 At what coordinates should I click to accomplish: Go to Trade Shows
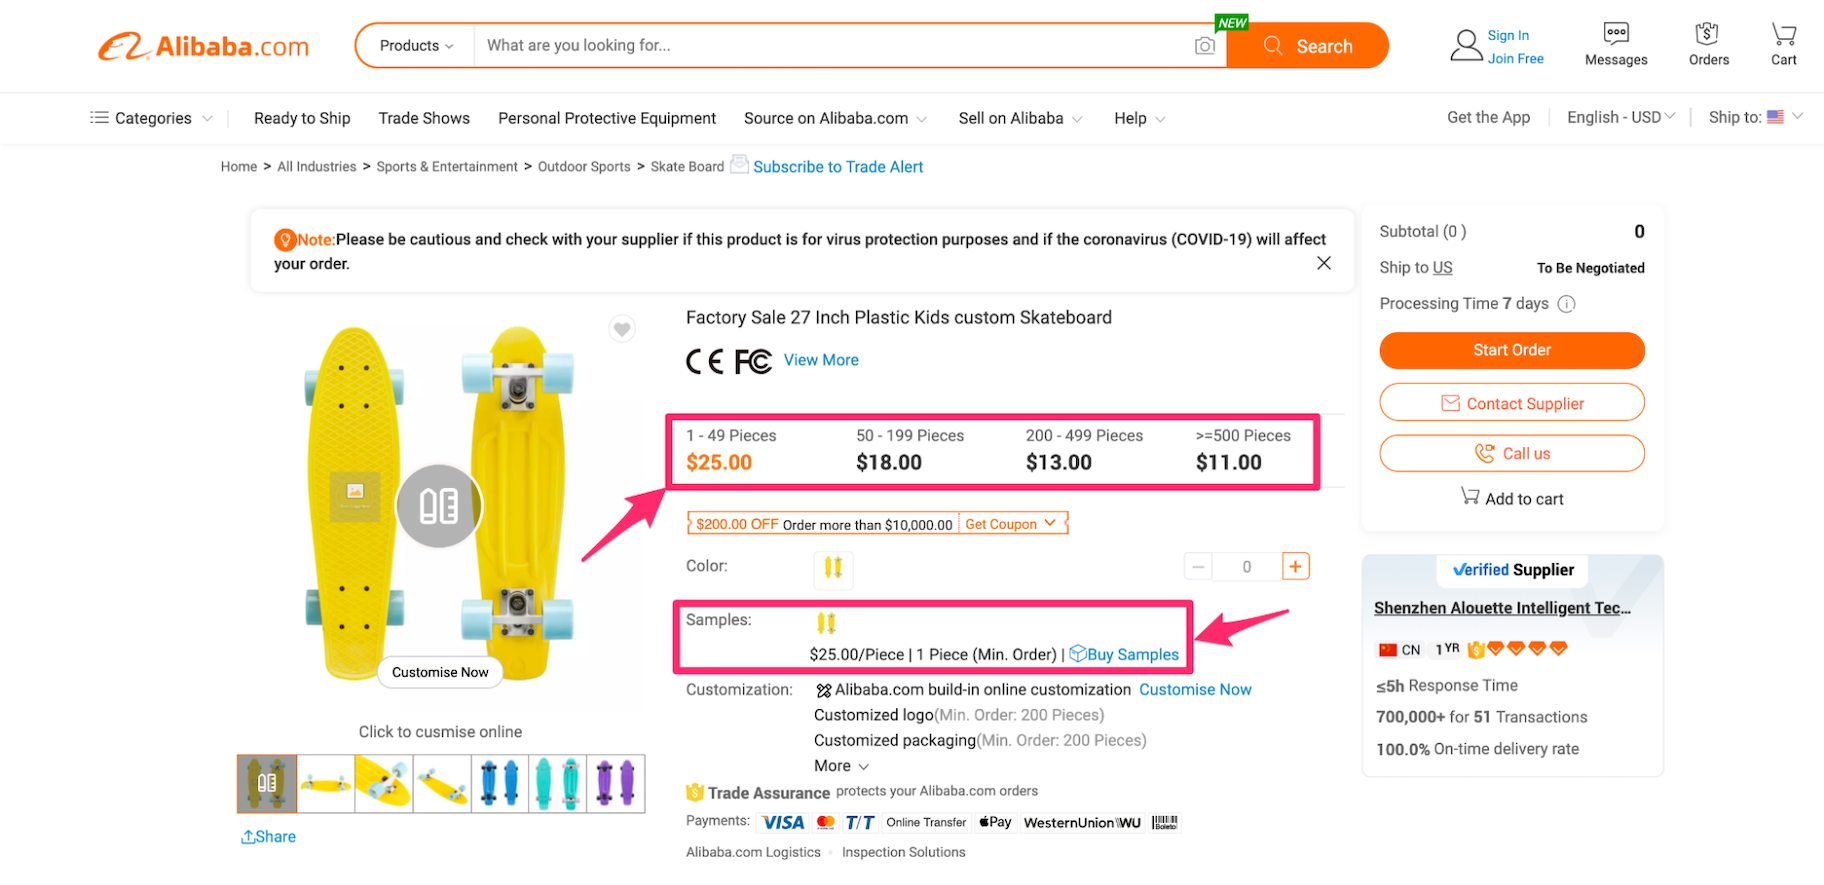pyautogui.click(x=424, y=118)
